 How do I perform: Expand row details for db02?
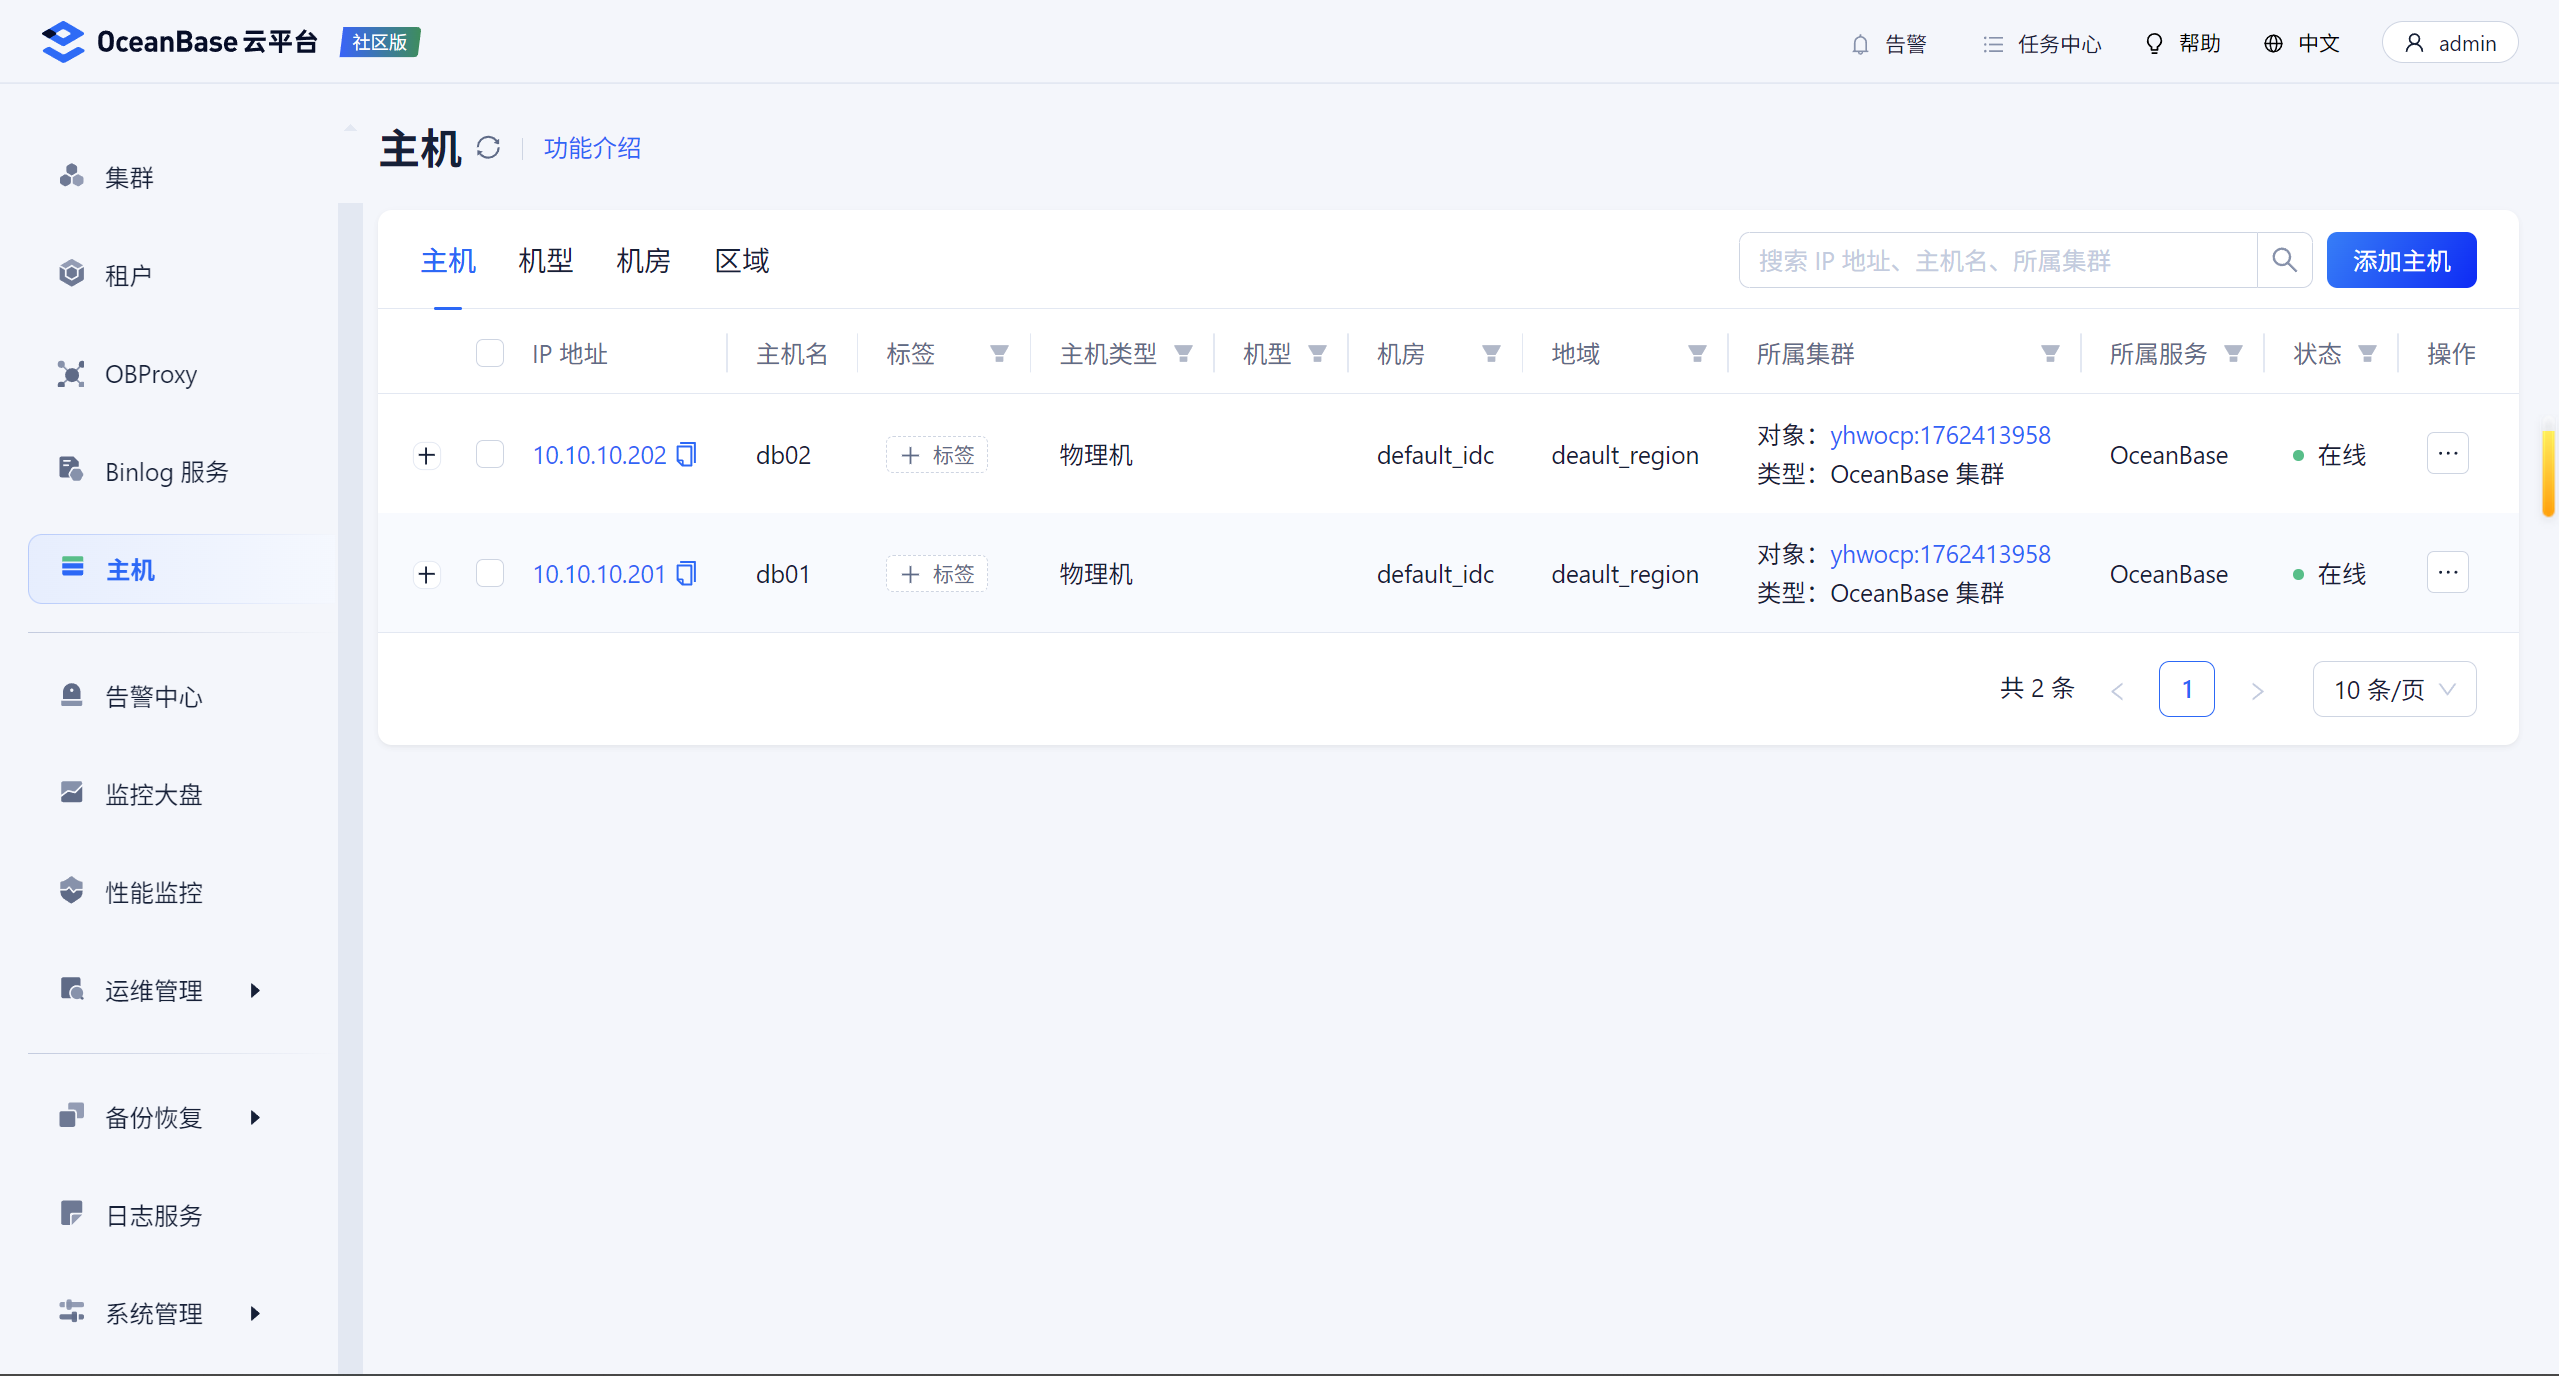click(x=427, y=456)
